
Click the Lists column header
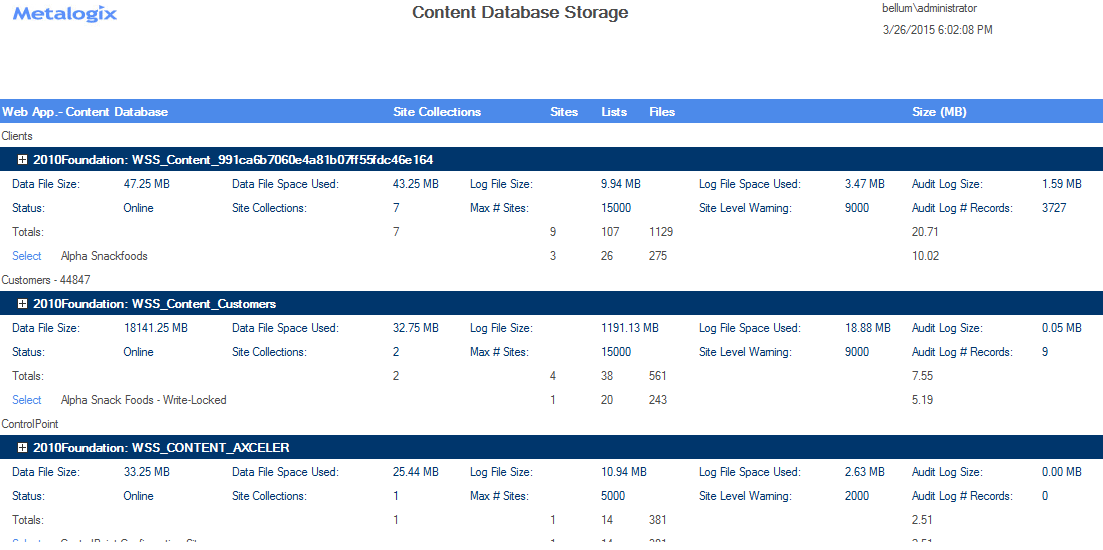(614, 112)
